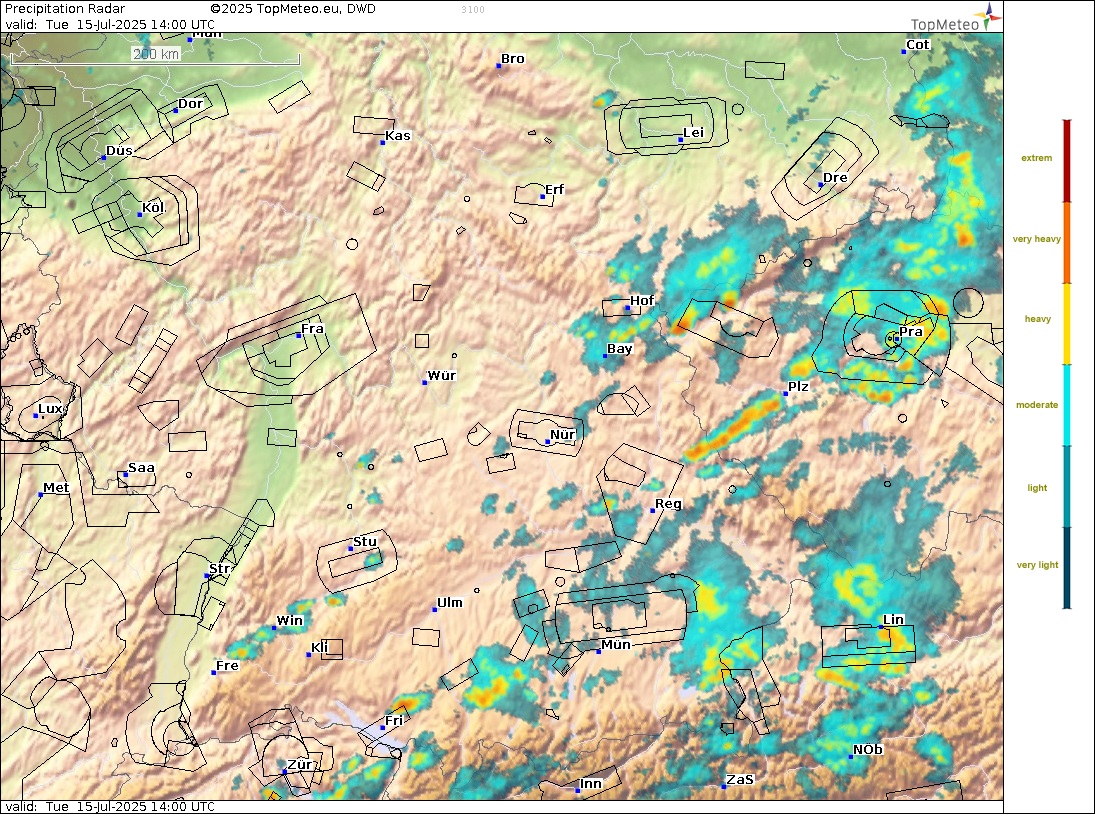Viewport: 1095px width, 814px height.
Task: Click the 'light' legend label
Action: coord(1037,487)
